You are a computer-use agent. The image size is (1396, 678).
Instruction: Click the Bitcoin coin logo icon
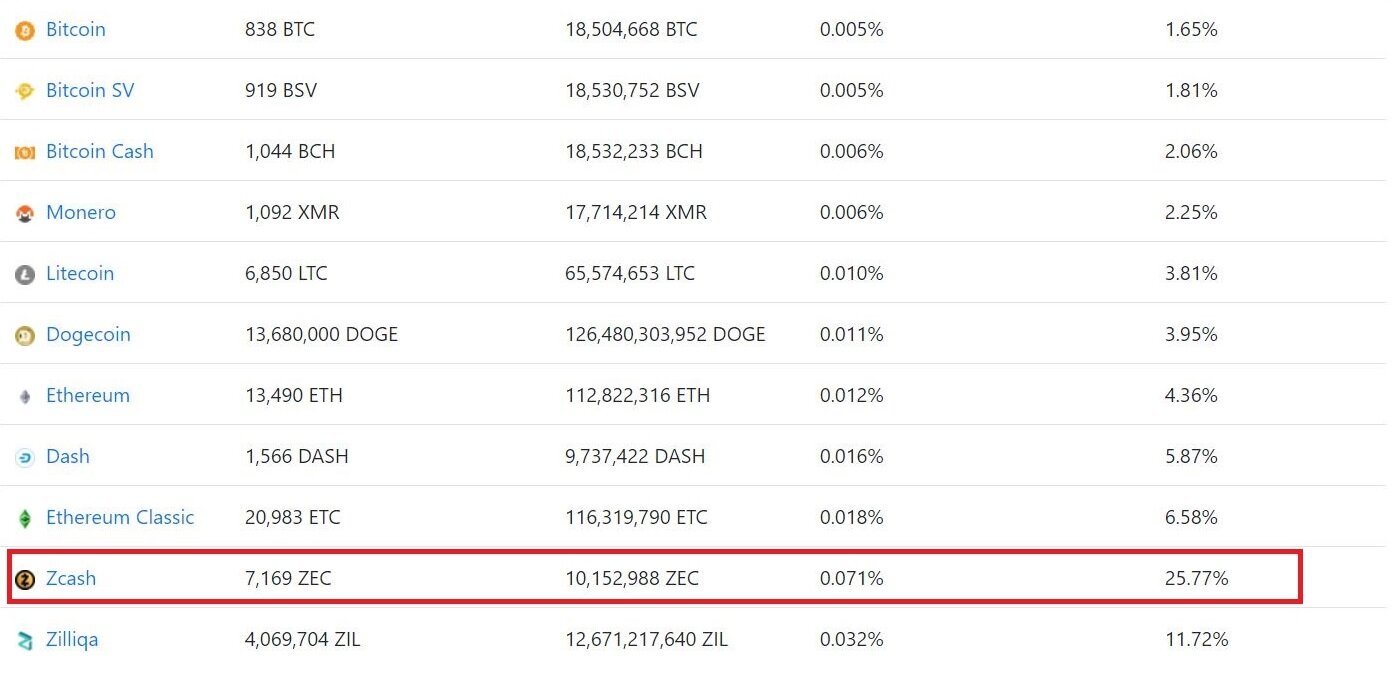point(25,31)
